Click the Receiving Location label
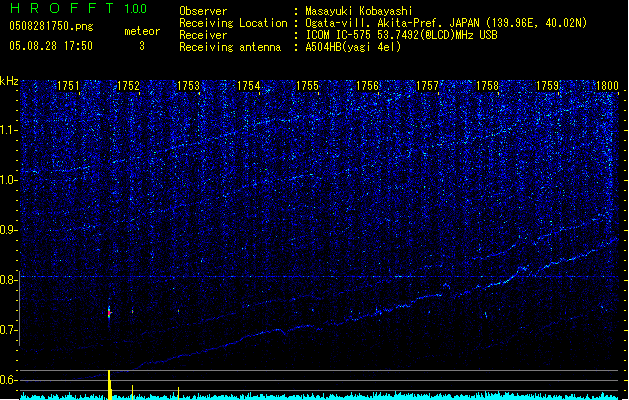The image size is (629, 400). pyautogui.click(x=233, y=23)
